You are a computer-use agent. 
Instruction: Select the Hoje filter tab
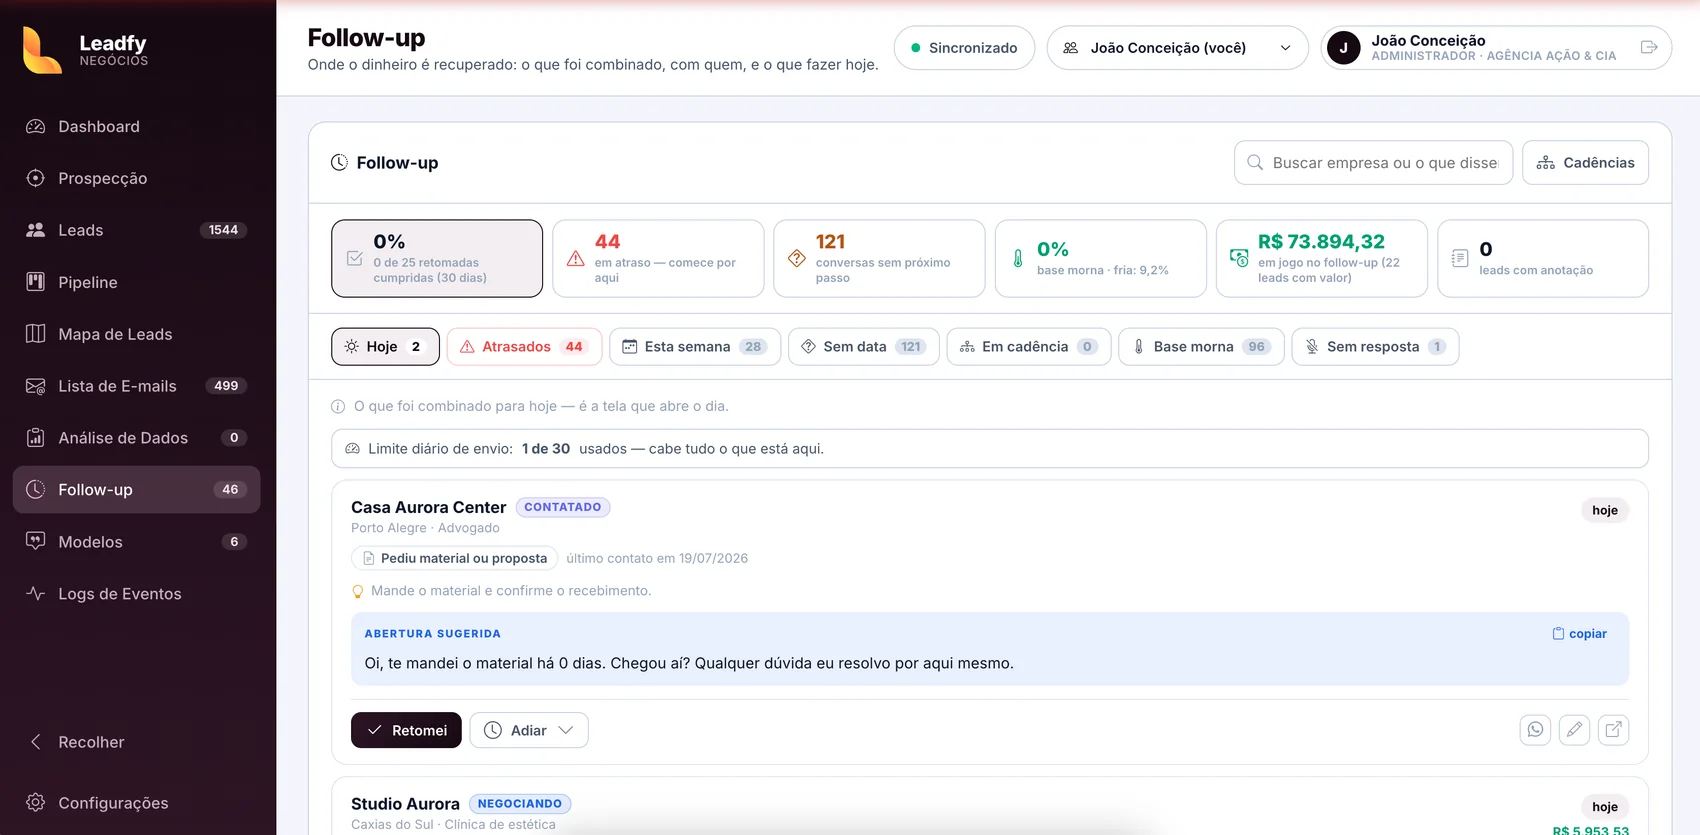pos(385,347)
